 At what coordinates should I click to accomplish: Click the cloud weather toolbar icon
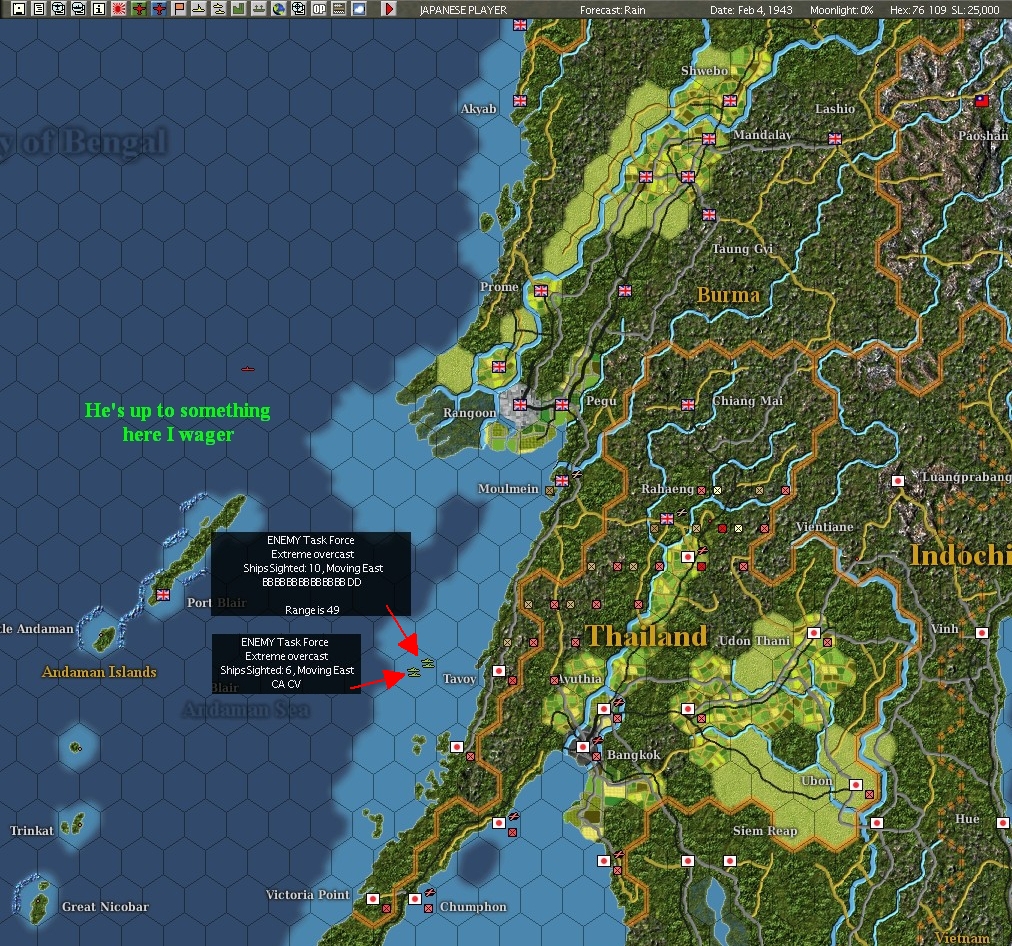click(359, 8)
